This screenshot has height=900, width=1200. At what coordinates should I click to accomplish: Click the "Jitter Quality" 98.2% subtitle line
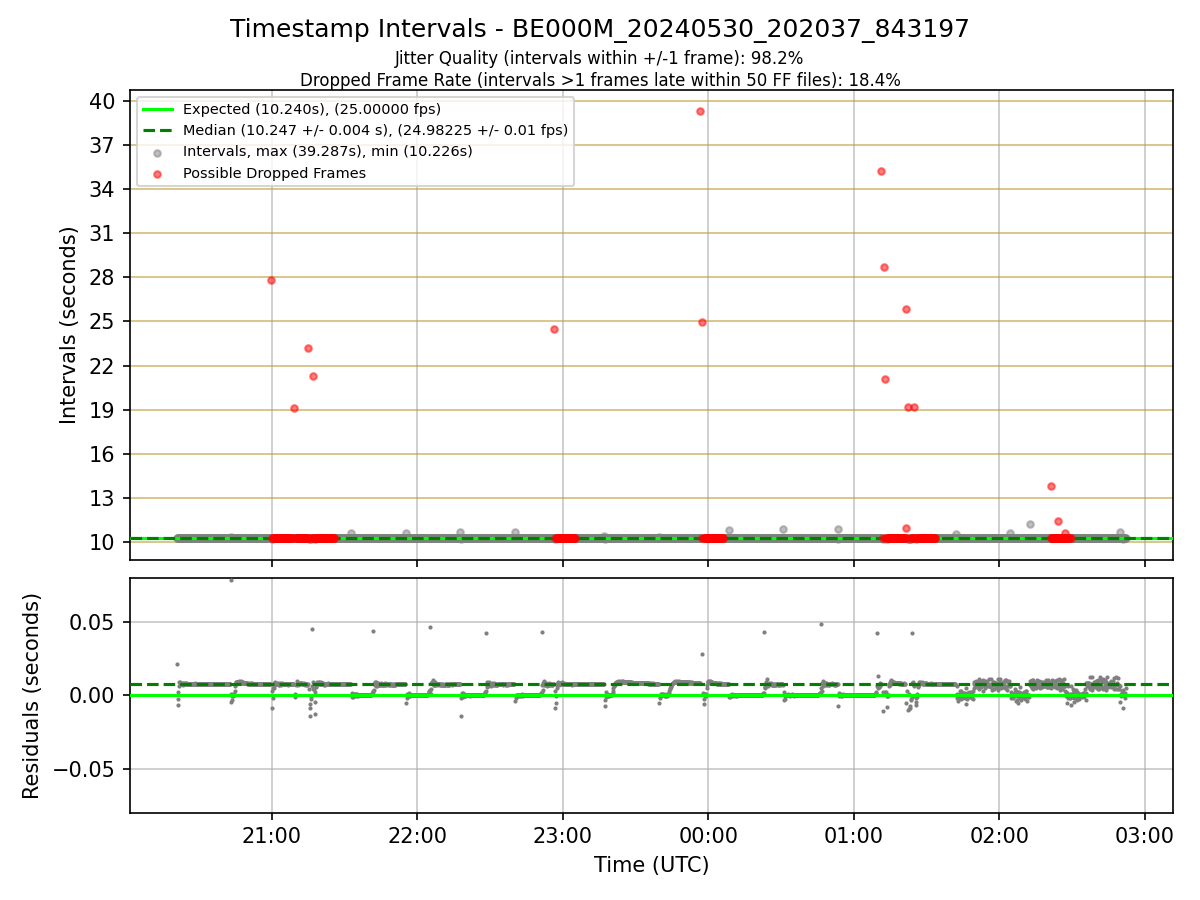click(599, 59)
